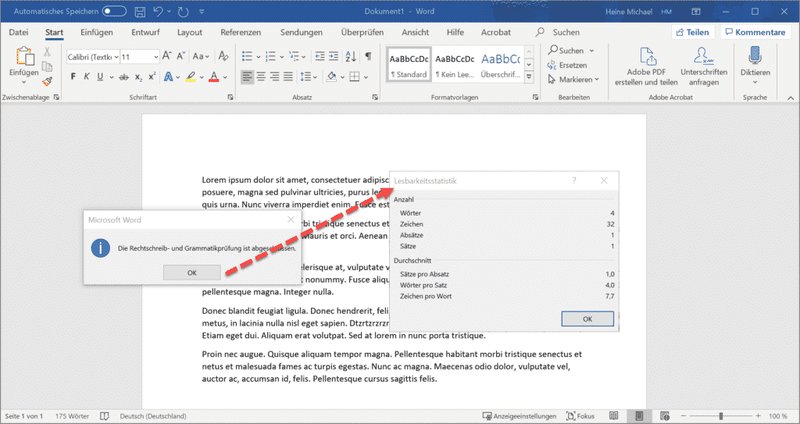
Task: Apply superscript formatting
Action: [152, 77]
